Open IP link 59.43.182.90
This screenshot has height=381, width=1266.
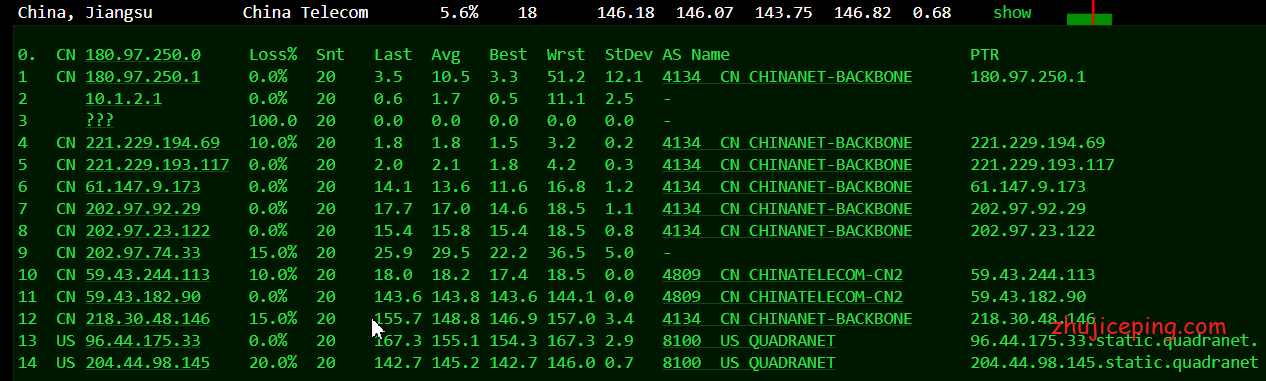(143, 297)
